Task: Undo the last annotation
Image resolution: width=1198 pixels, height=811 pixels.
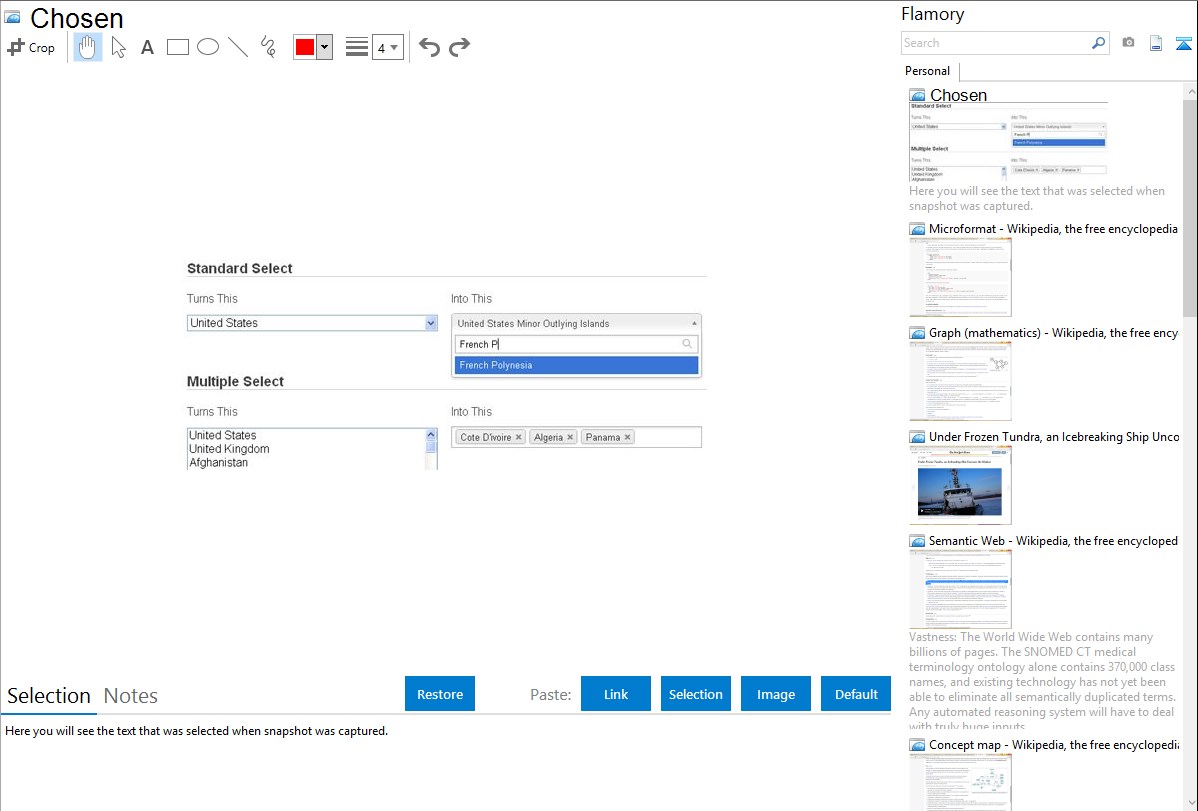Action: [x=429, y=47]
